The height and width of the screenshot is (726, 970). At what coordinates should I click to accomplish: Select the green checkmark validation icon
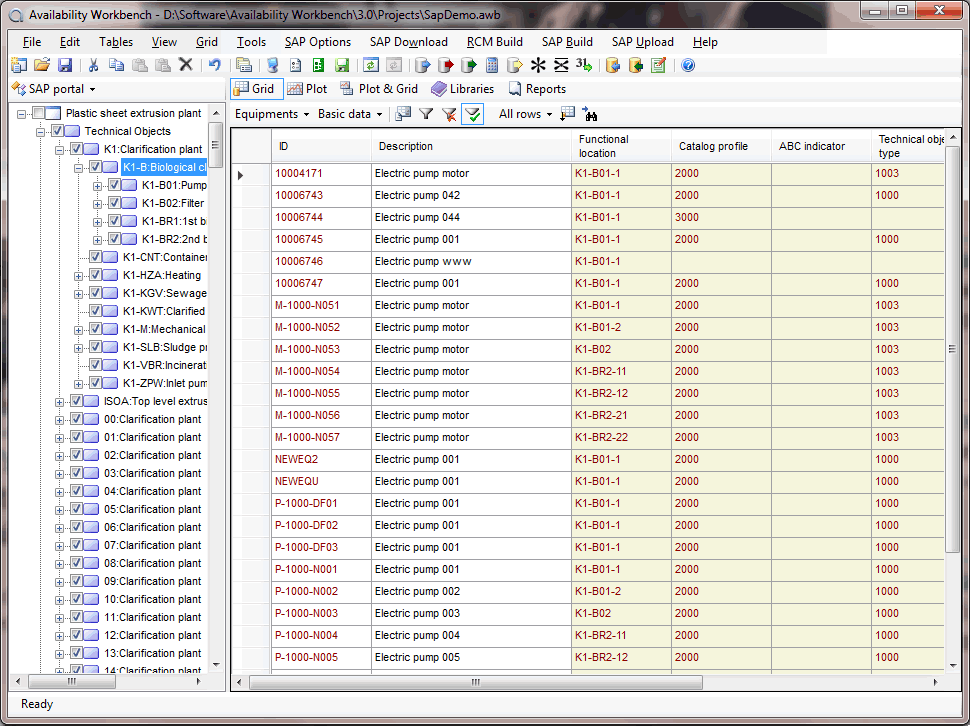(473, 115)
